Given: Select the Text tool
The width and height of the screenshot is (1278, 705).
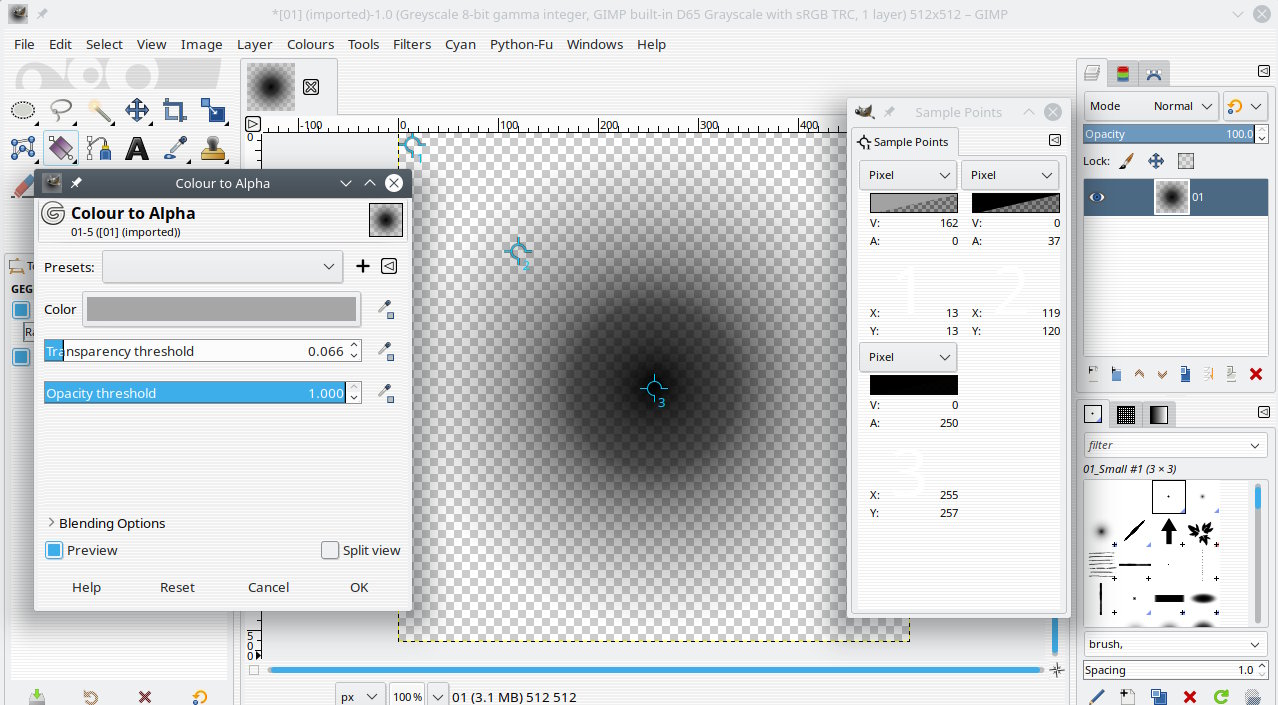Looking at the screenshot, I should tap(137, 149).
